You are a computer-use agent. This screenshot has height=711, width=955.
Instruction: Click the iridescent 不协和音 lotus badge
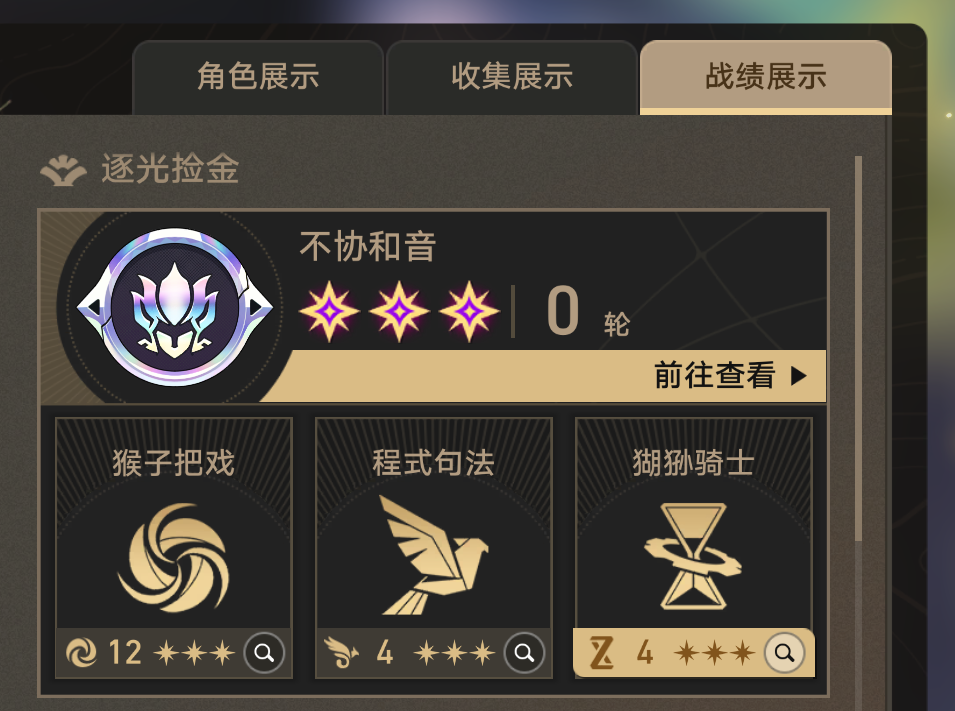click(175, 308)
